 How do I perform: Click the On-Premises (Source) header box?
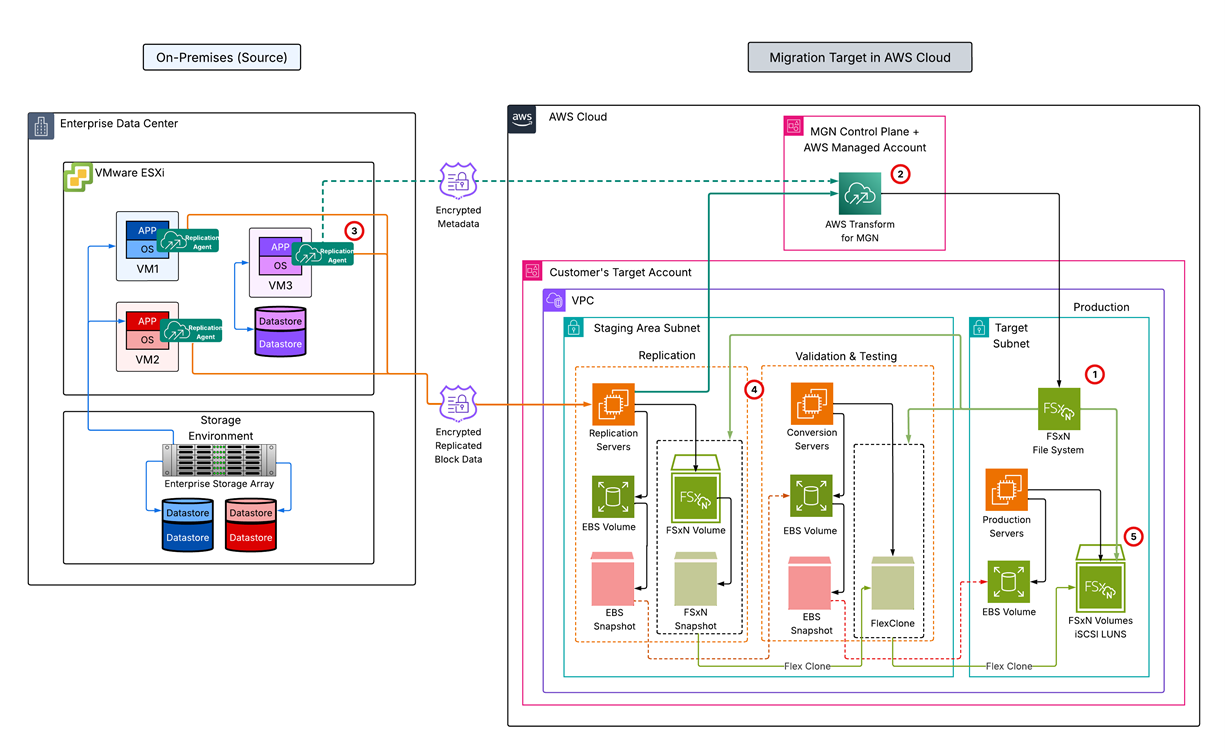(222, 58)
